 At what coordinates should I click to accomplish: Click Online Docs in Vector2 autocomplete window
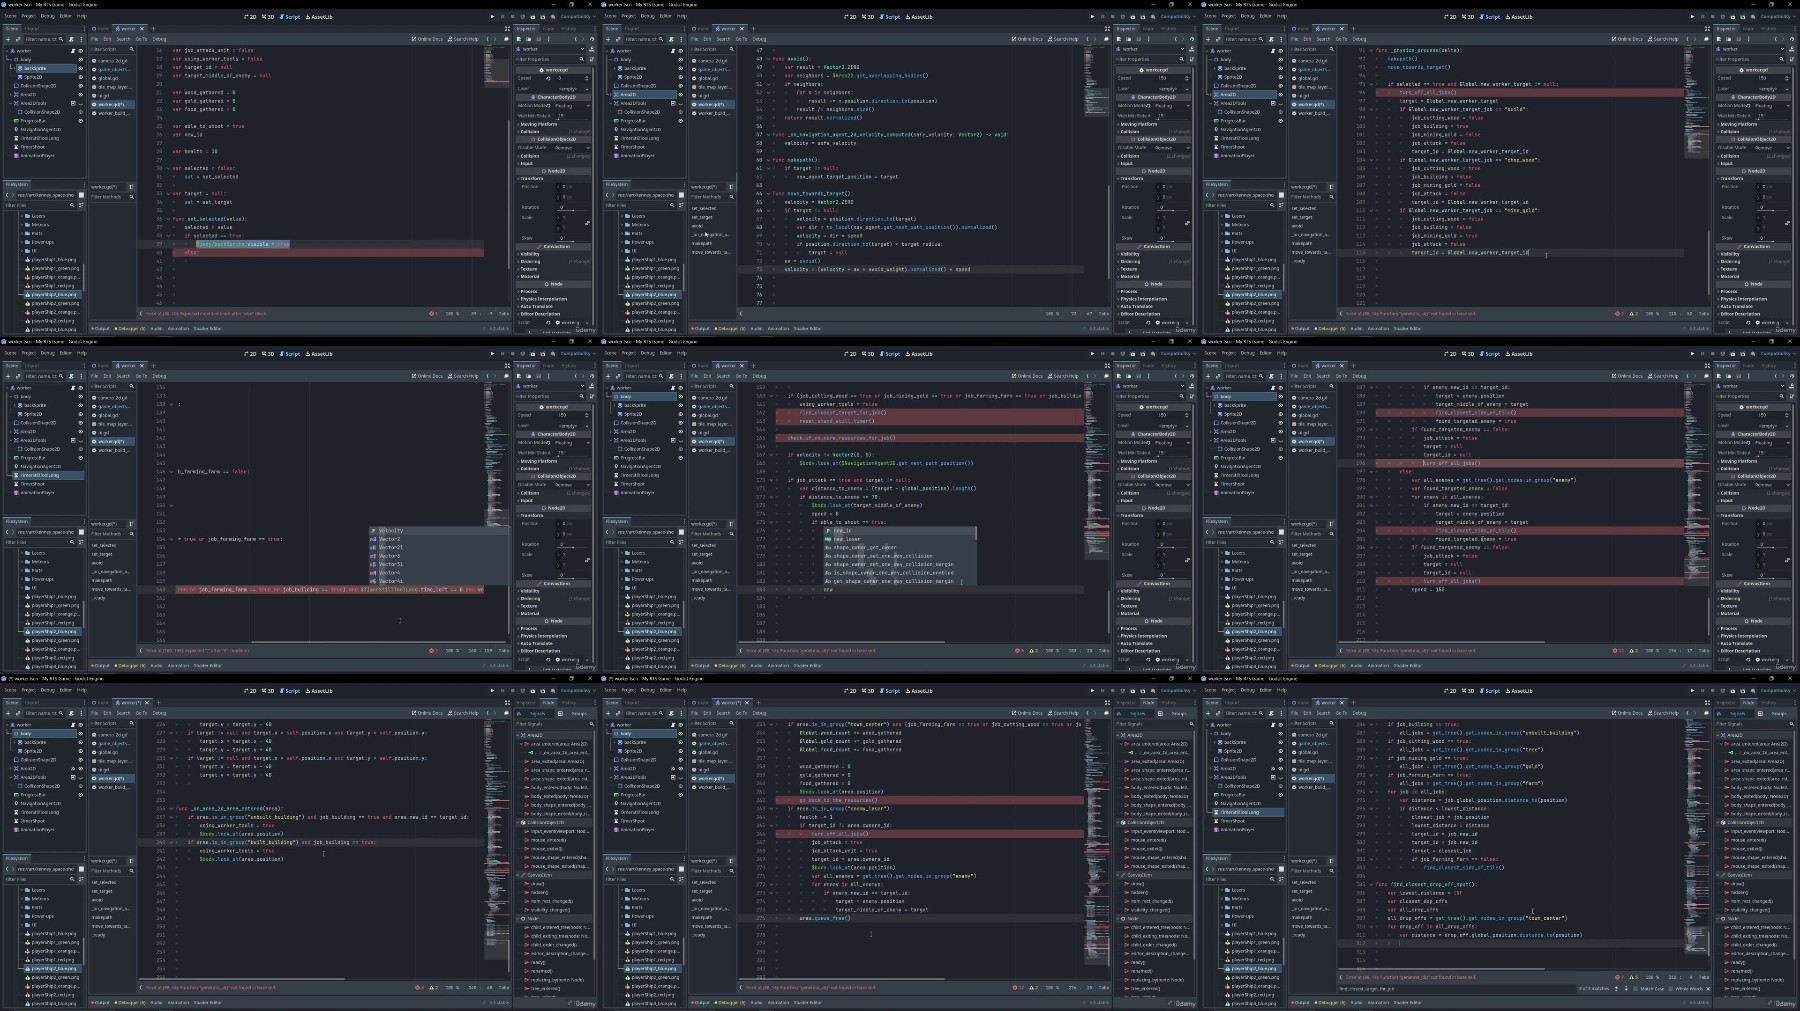pos(427,376)
